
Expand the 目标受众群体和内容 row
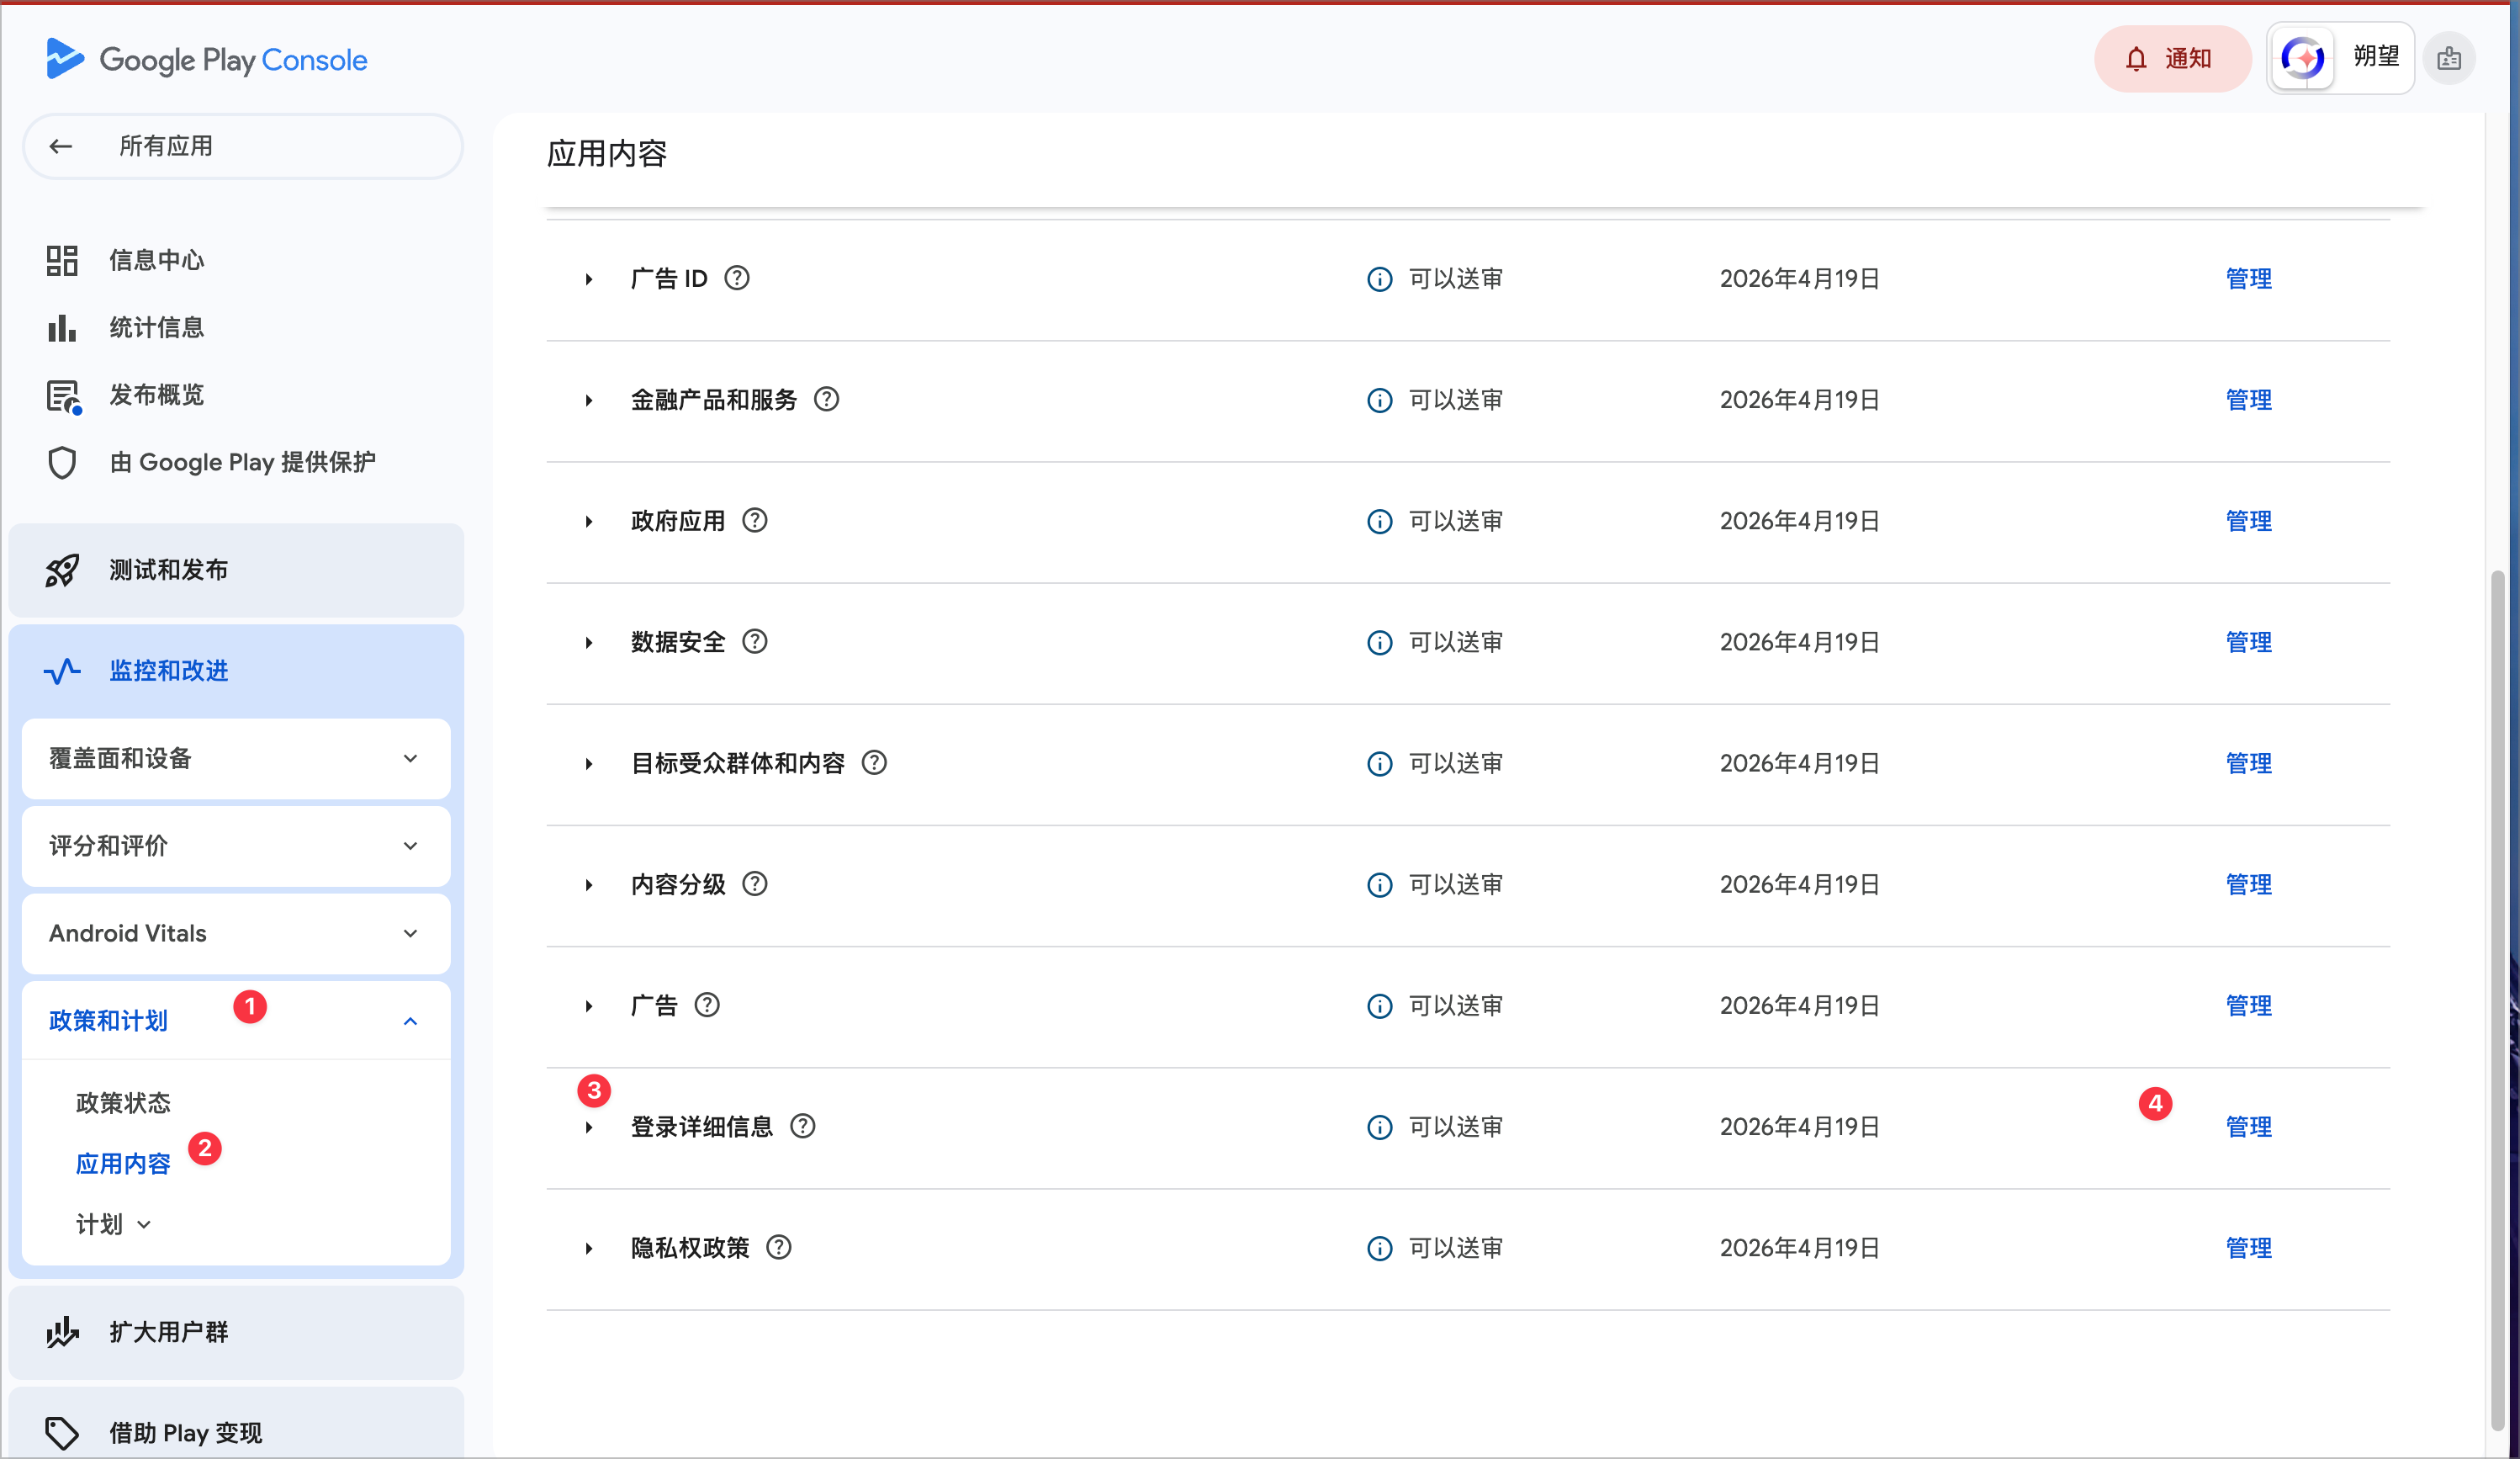tap(589, 764)
